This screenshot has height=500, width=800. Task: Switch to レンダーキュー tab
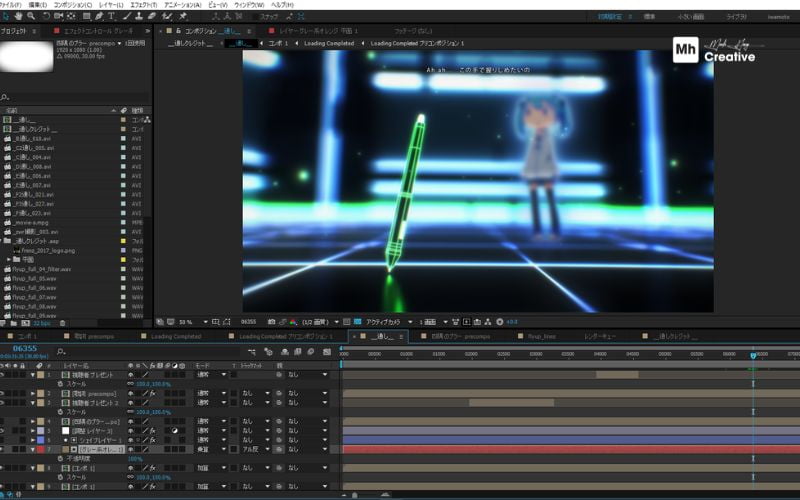[600, 336]
